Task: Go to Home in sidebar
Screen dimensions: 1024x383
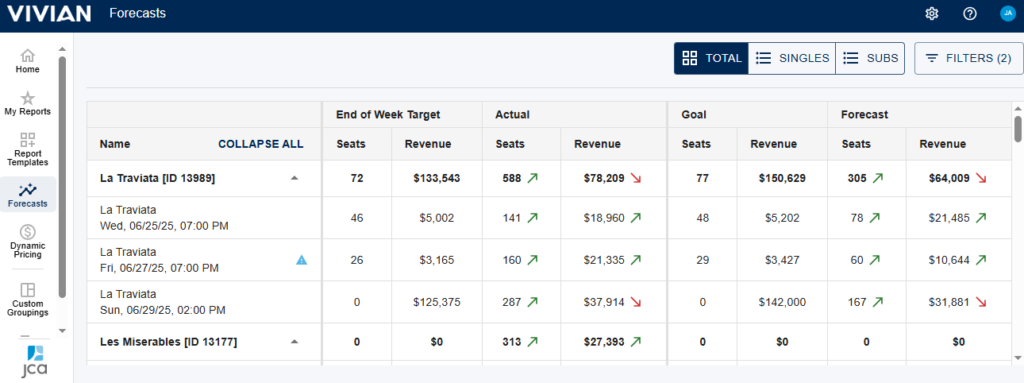Action: [27, 61]
